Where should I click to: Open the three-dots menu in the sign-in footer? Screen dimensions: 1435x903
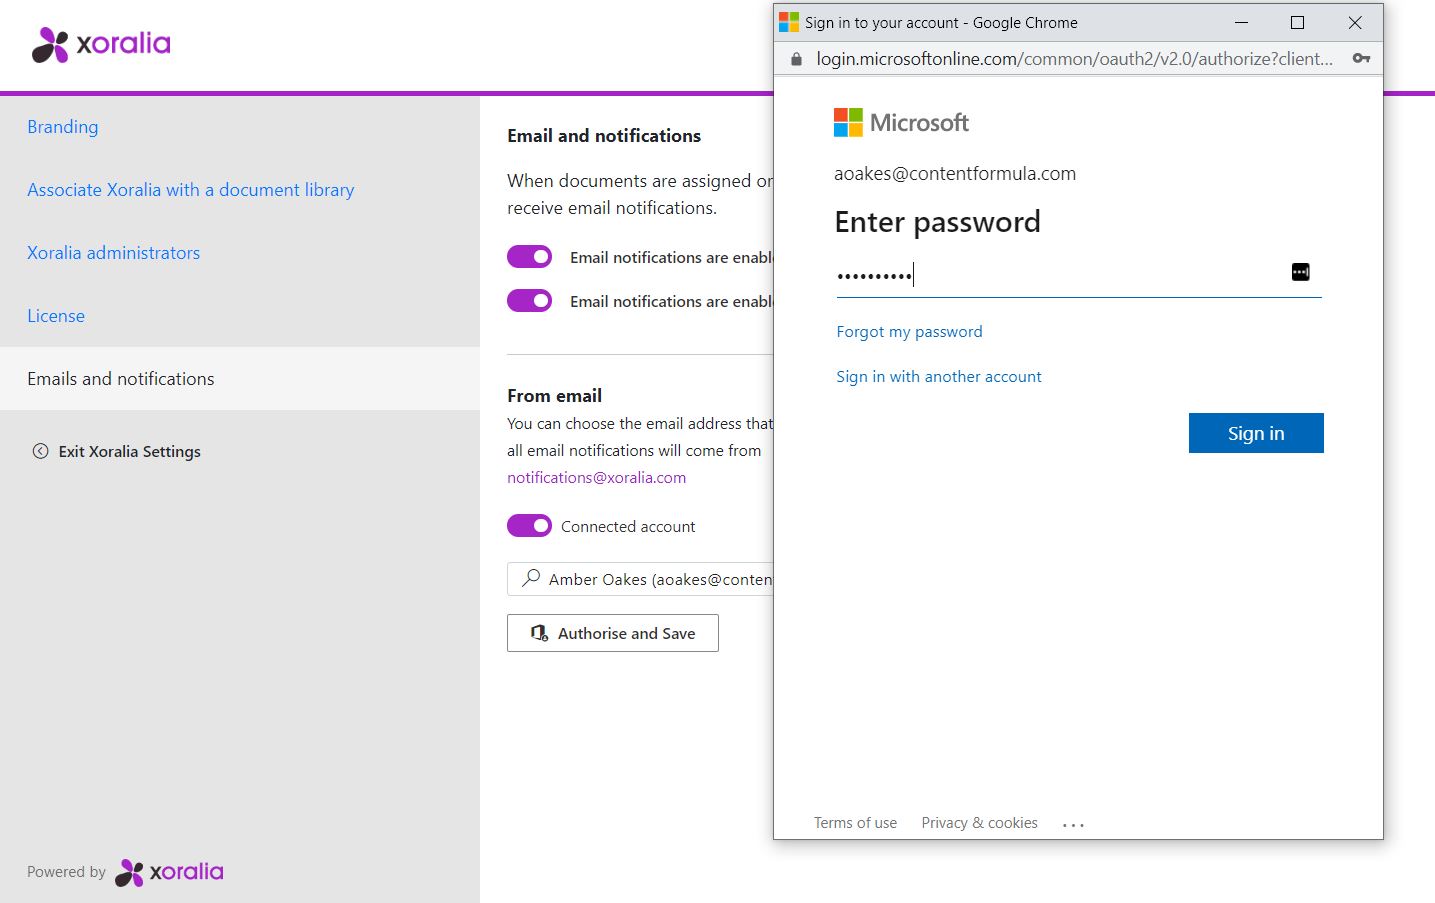(x=1073, y=825)
